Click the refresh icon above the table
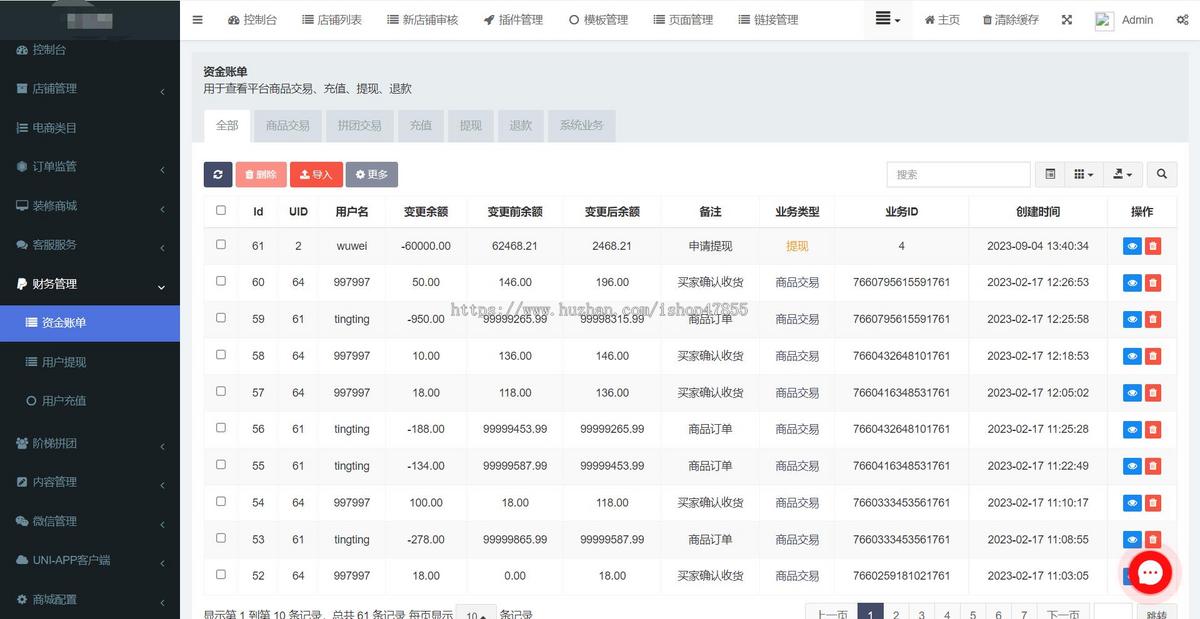1200x619 pixels. (218, 174)
